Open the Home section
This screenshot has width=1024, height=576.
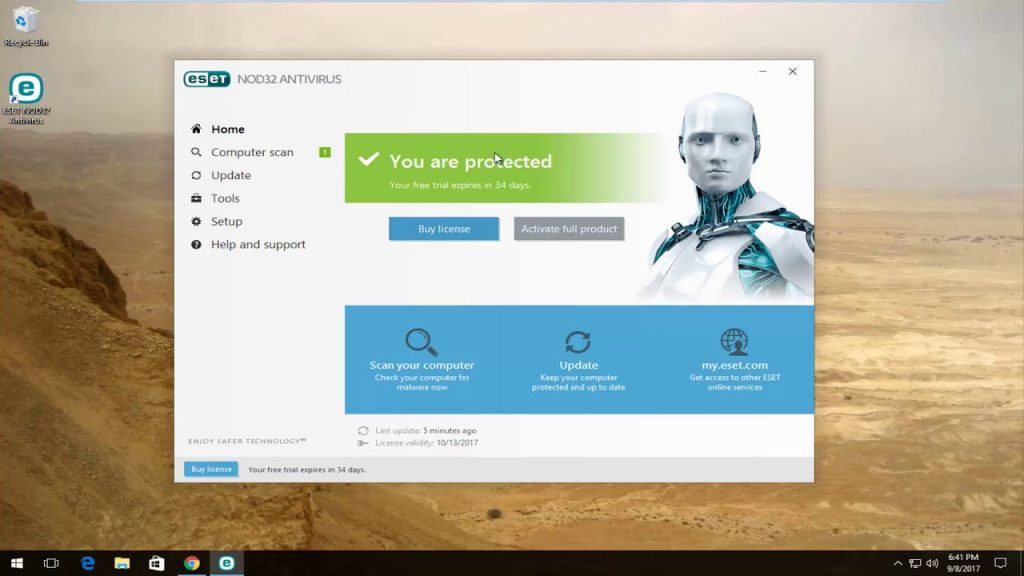pyautogui.click(x=227, y=129)
